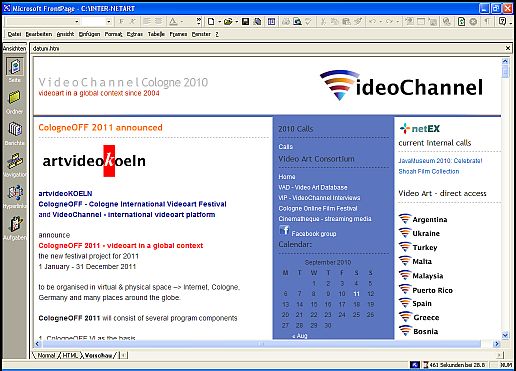Open the Einfügen menu

[x=89, y=34]
